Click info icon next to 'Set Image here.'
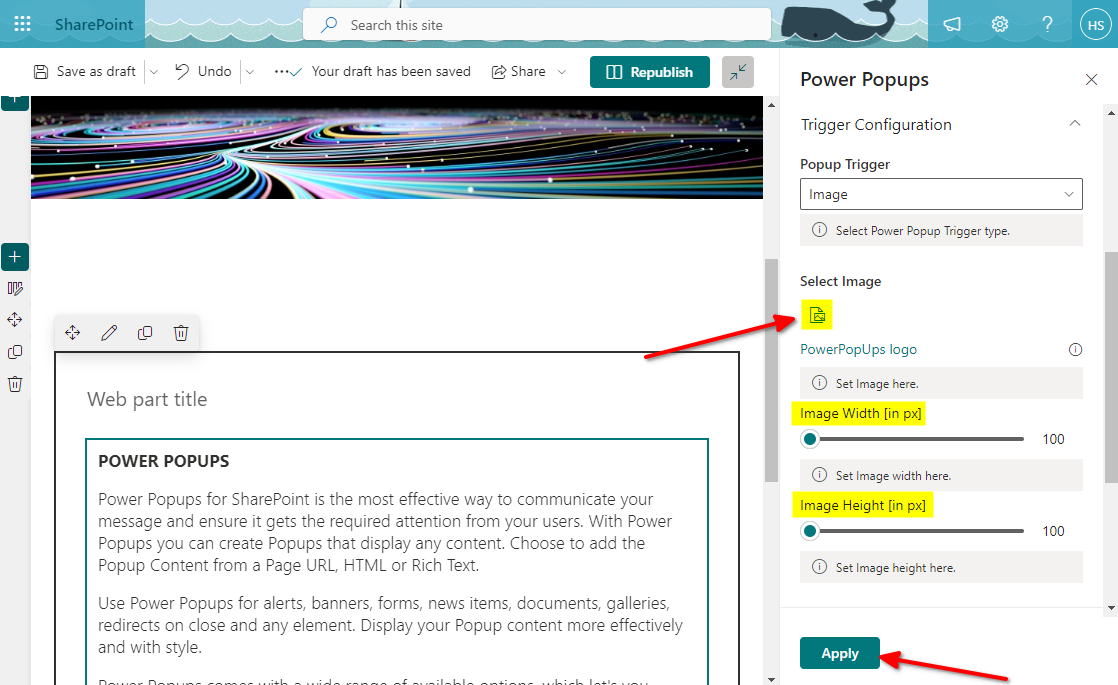 (820, 383)
